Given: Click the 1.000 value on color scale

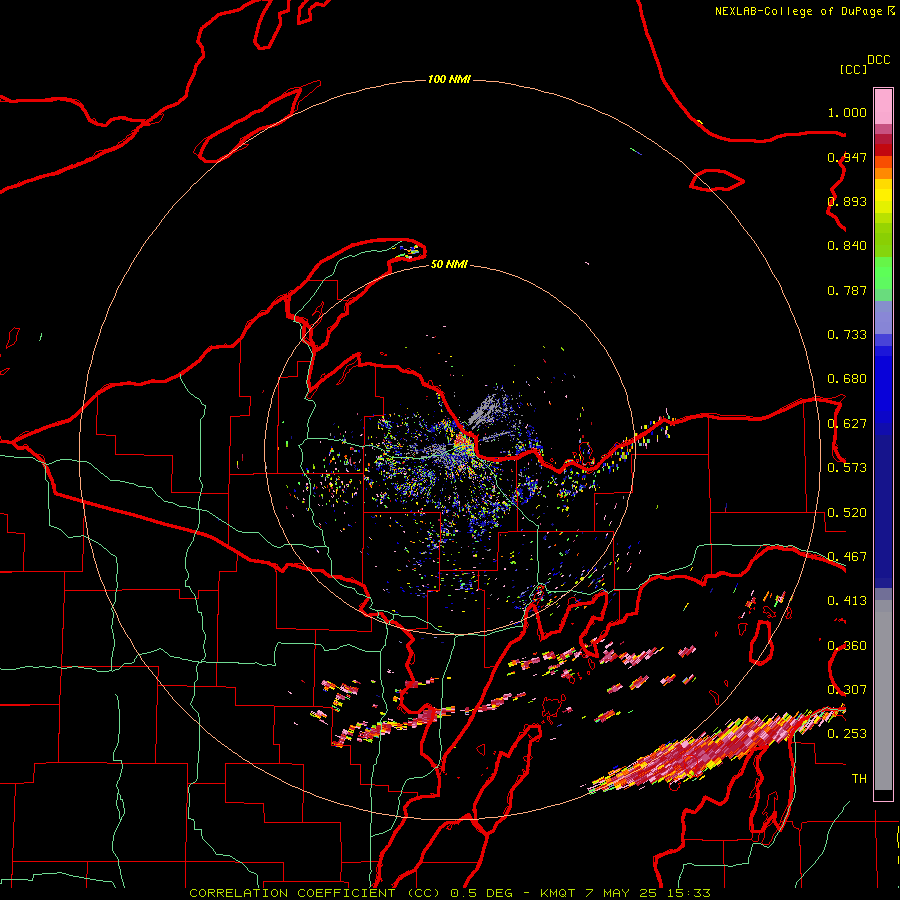Looking at the screenshot, I should 847,112.
